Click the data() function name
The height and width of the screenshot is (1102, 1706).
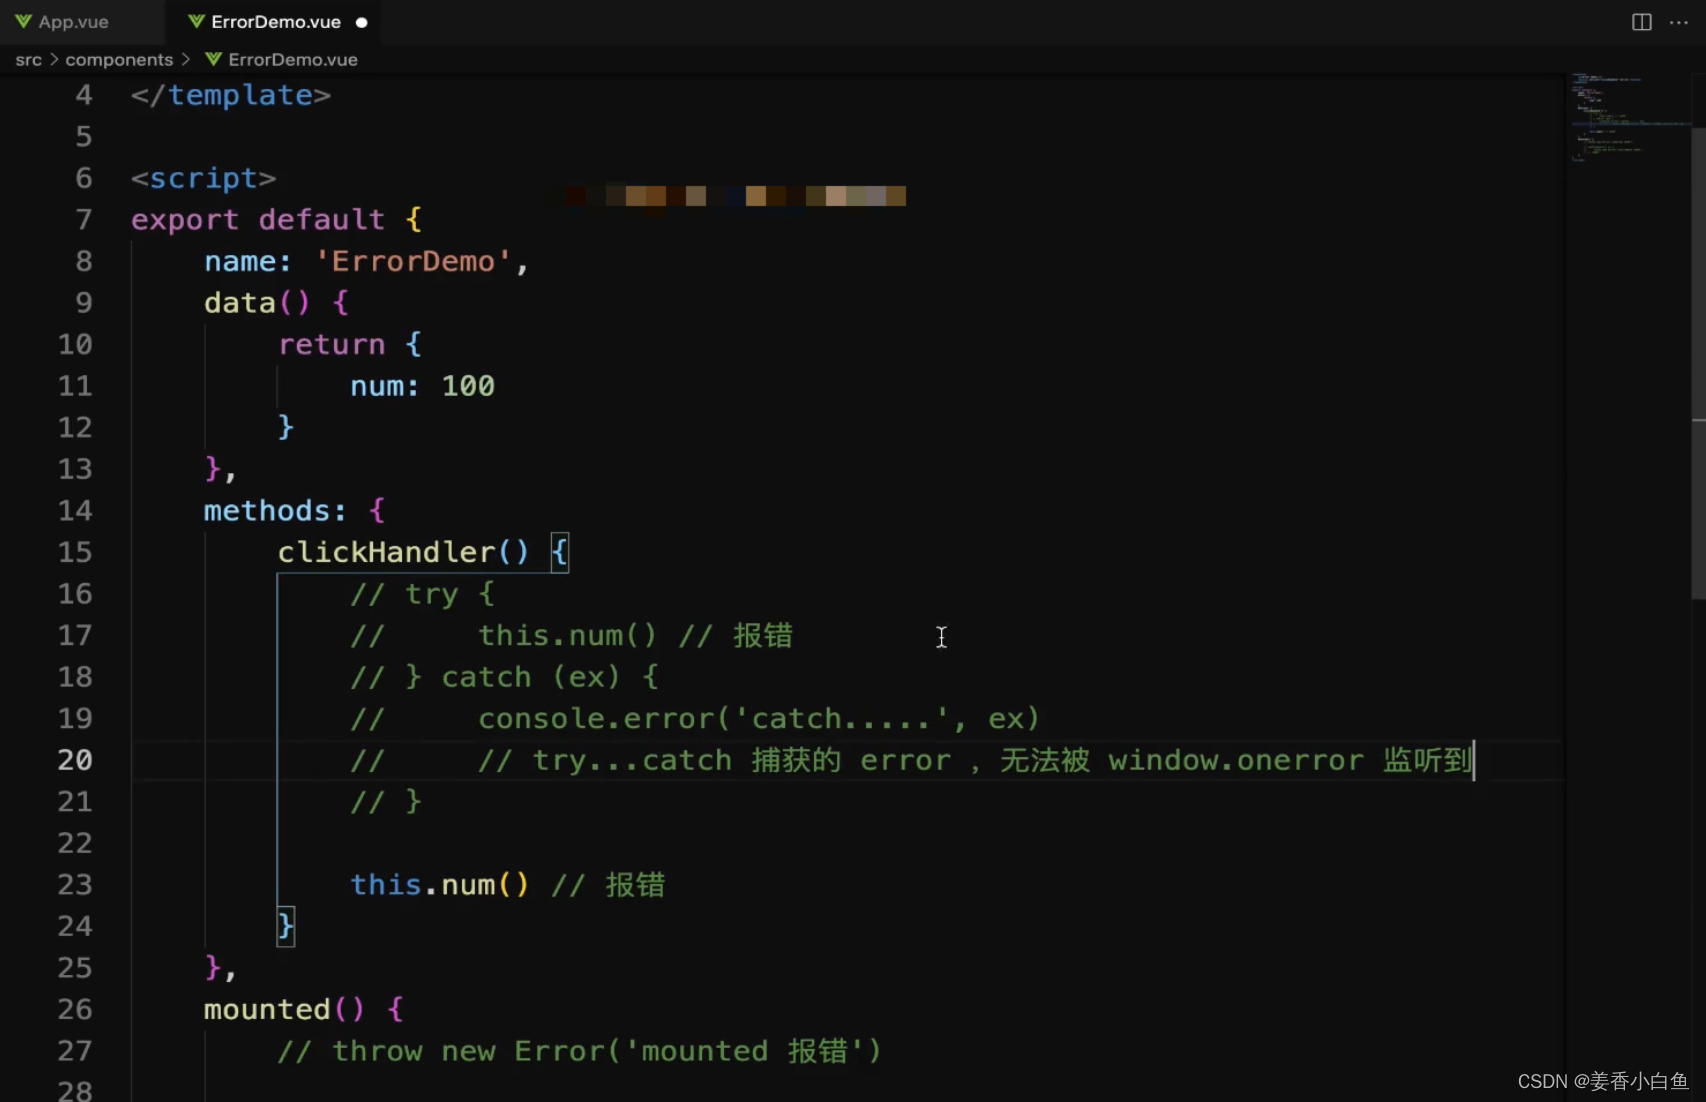point(240,303)
